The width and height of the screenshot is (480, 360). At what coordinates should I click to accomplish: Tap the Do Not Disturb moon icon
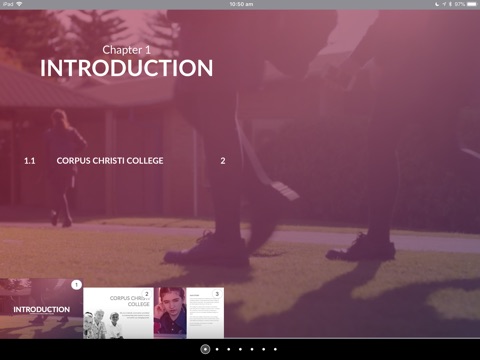point(437,4)
